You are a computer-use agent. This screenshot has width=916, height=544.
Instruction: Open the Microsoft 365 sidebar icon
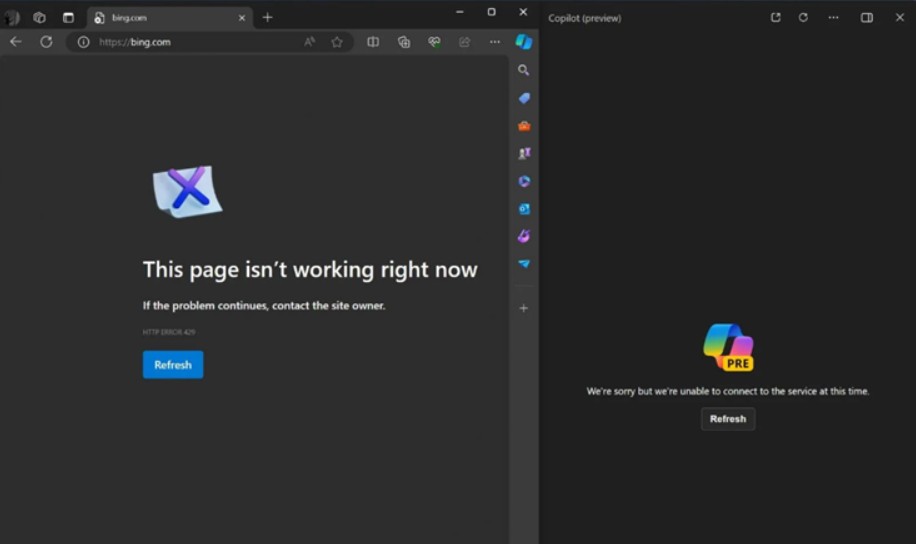click(523, 181)
